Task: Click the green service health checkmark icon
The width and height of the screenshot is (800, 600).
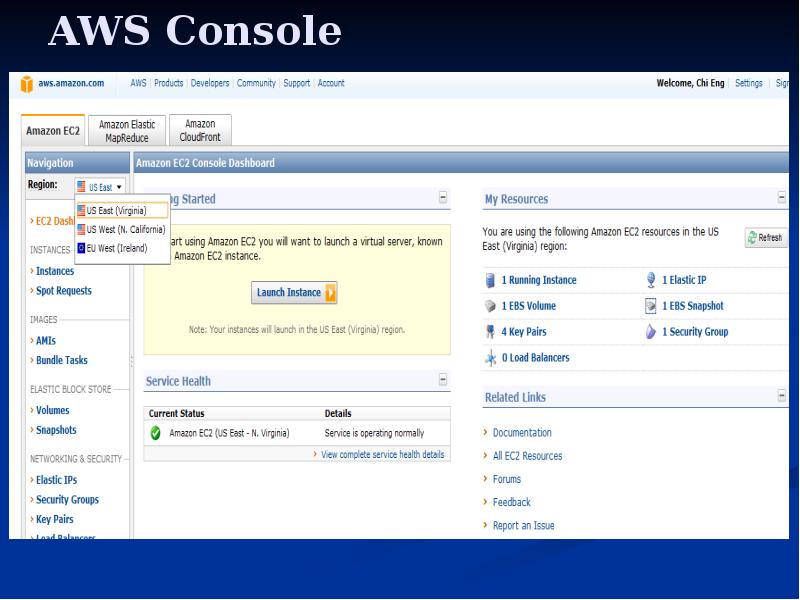Action: tap(154, 434)
